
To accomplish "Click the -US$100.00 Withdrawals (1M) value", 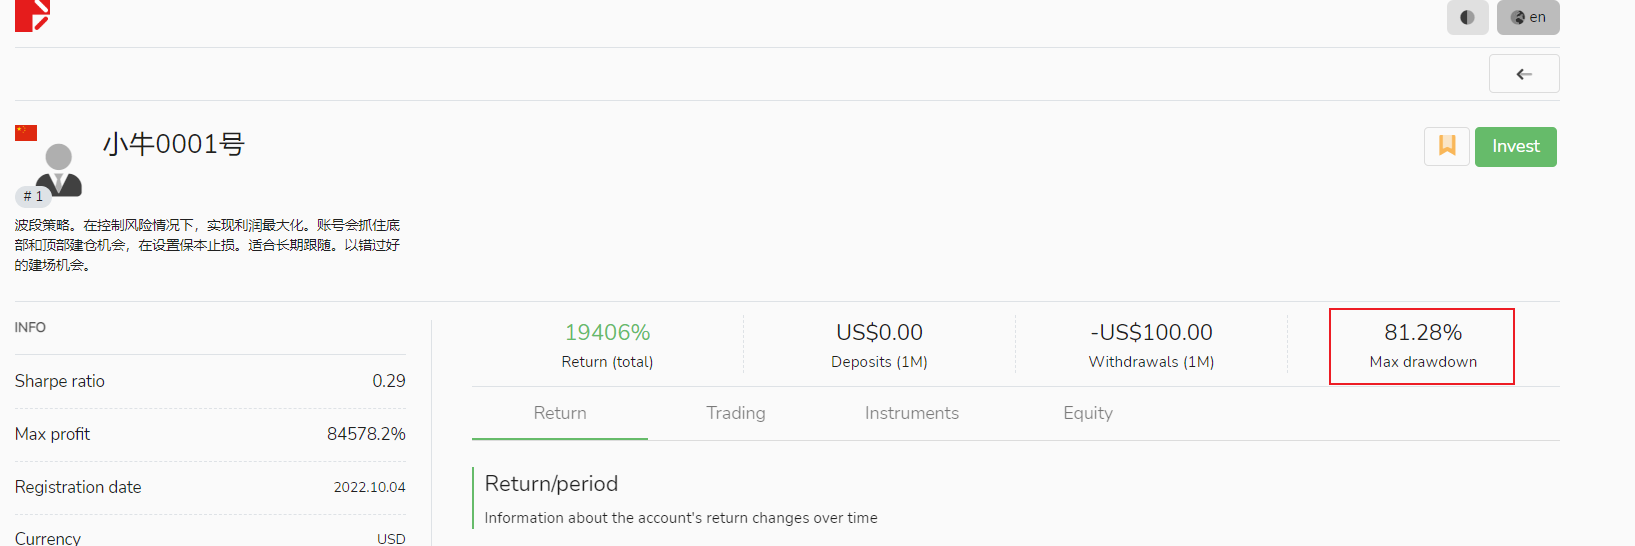I will (1151, 333).
